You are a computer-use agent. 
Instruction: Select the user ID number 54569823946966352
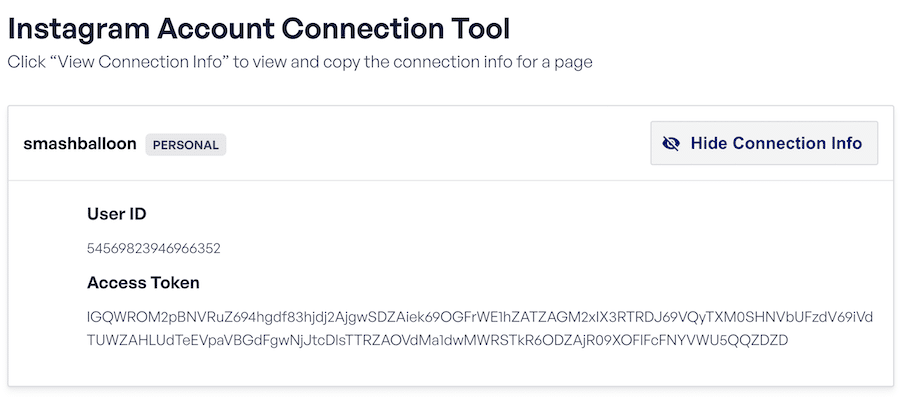point(154,249)
